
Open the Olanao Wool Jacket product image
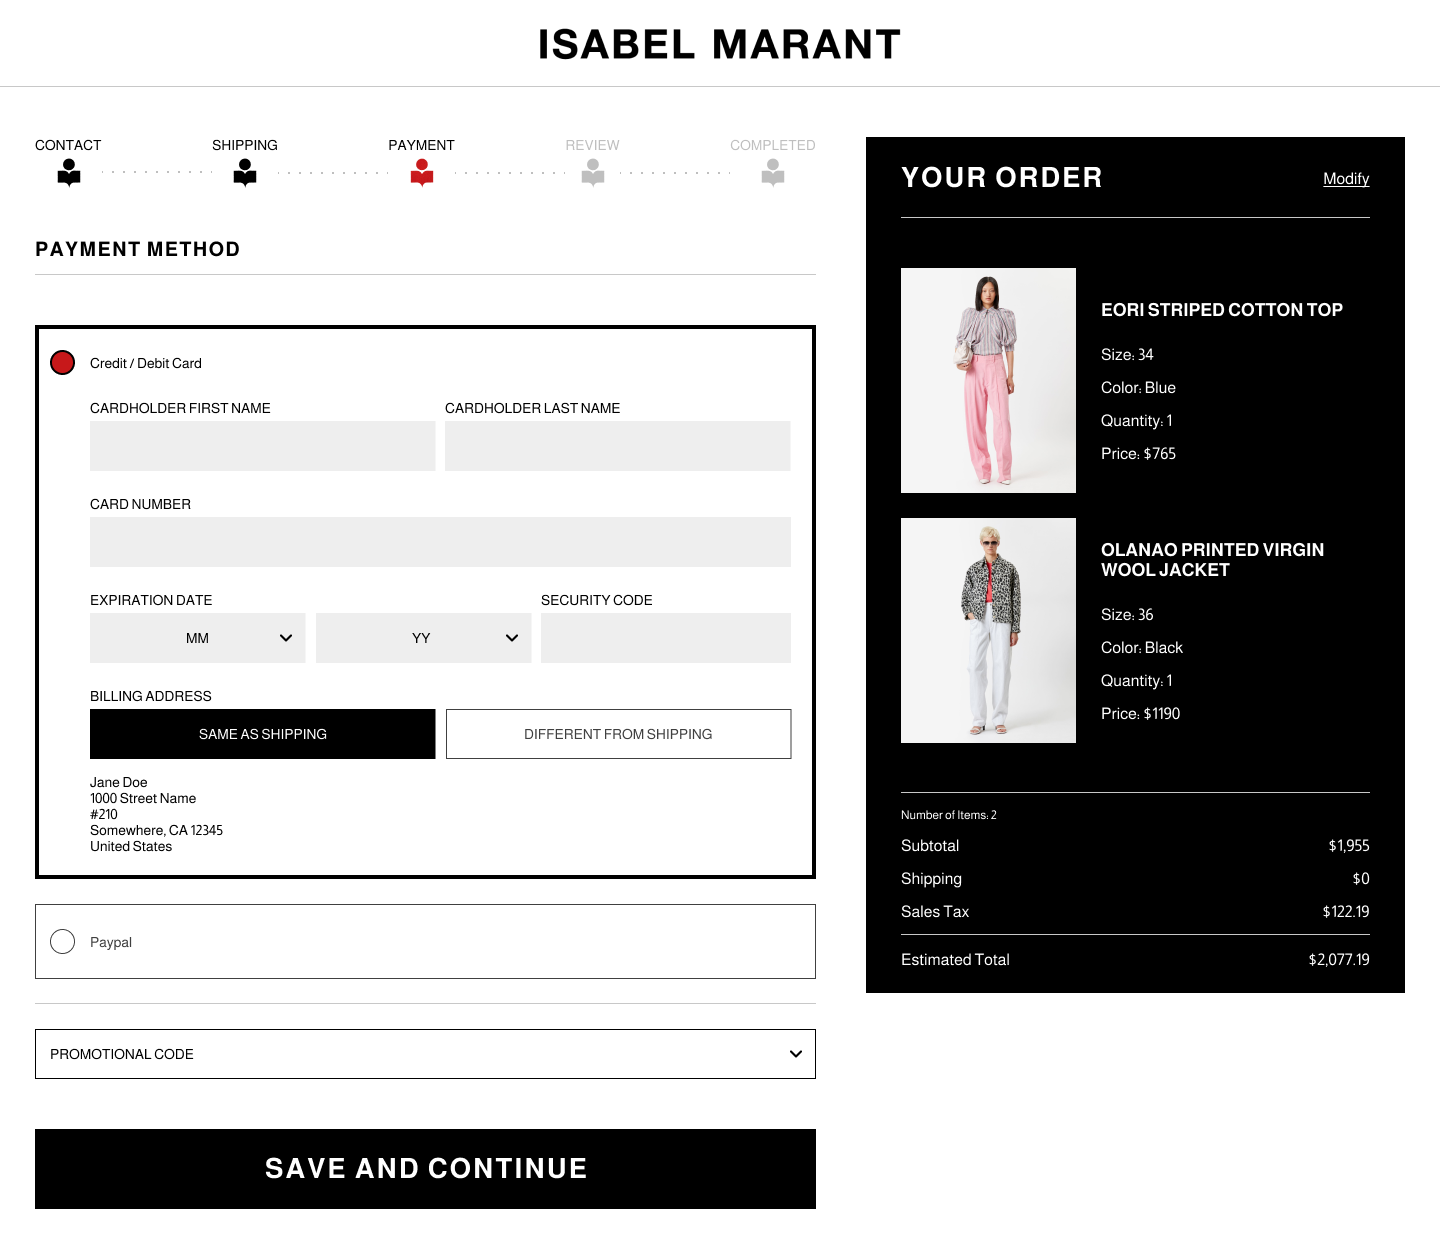click(988, 630)
